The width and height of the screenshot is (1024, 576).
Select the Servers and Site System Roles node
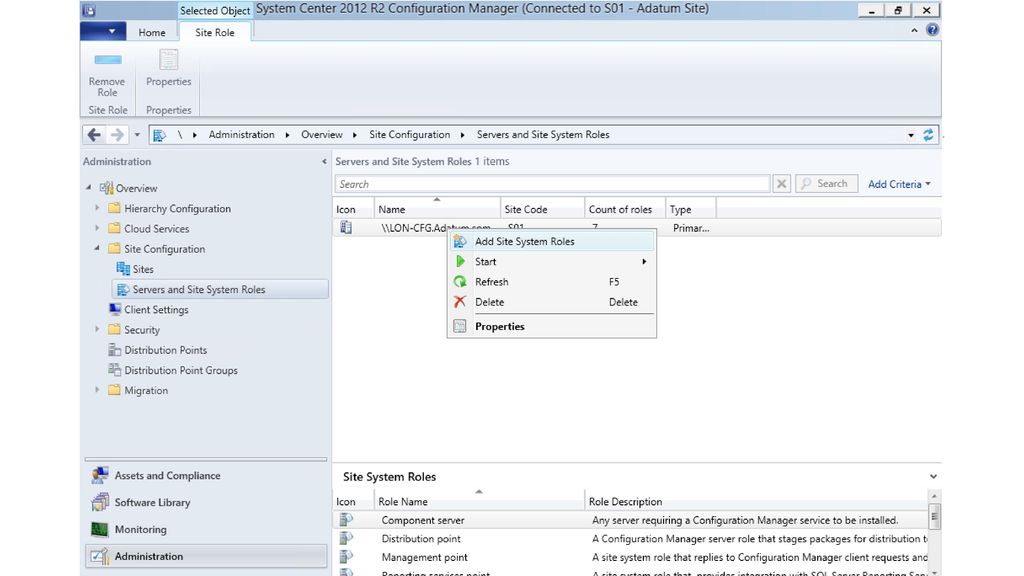point(220,289)
